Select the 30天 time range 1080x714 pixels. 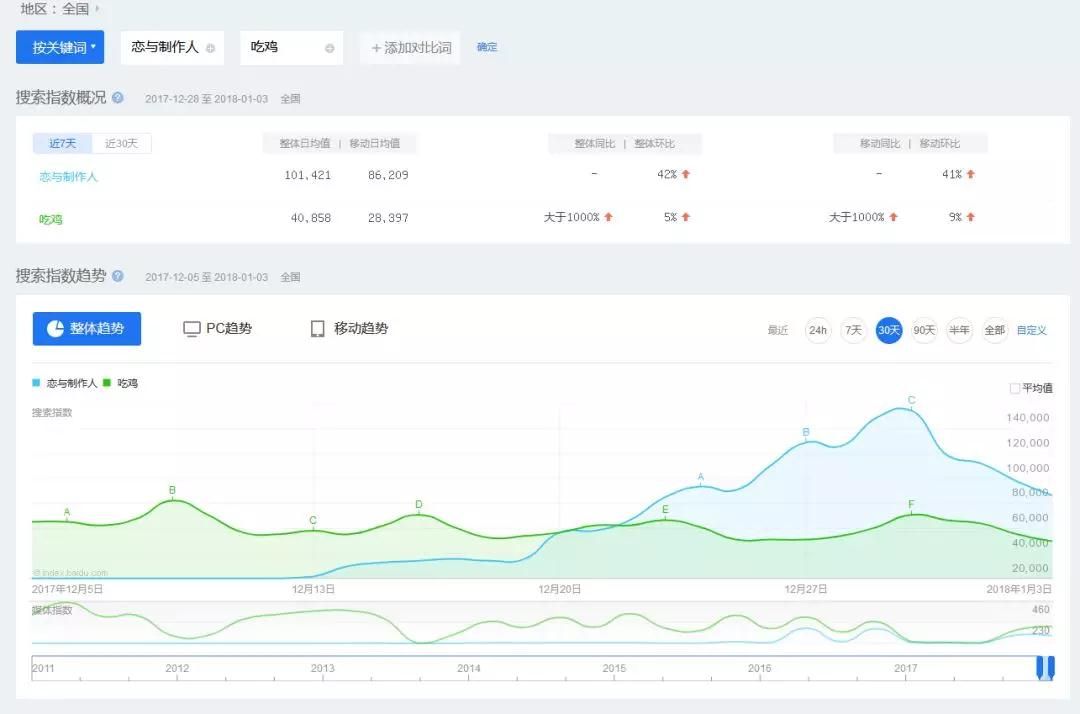pyautogui.click(x=889, y=330)
